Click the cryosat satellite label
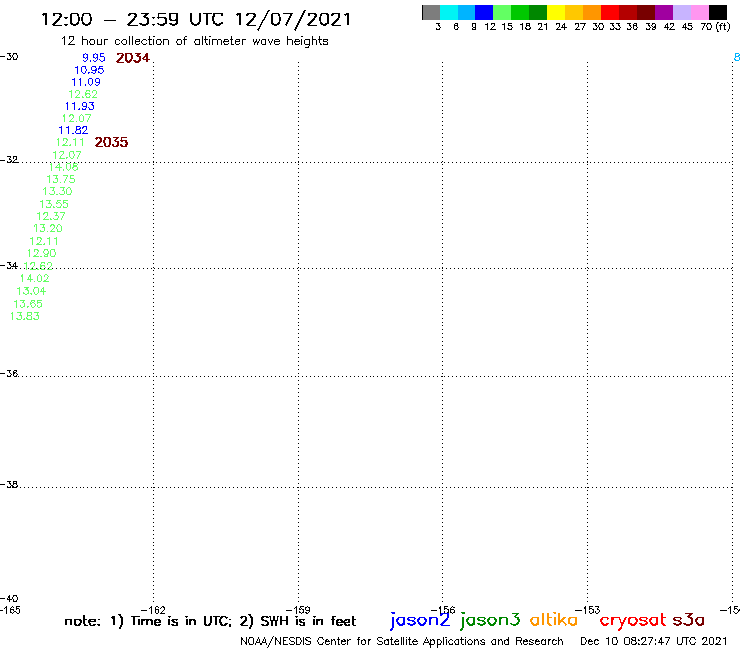 pos(633,620)
